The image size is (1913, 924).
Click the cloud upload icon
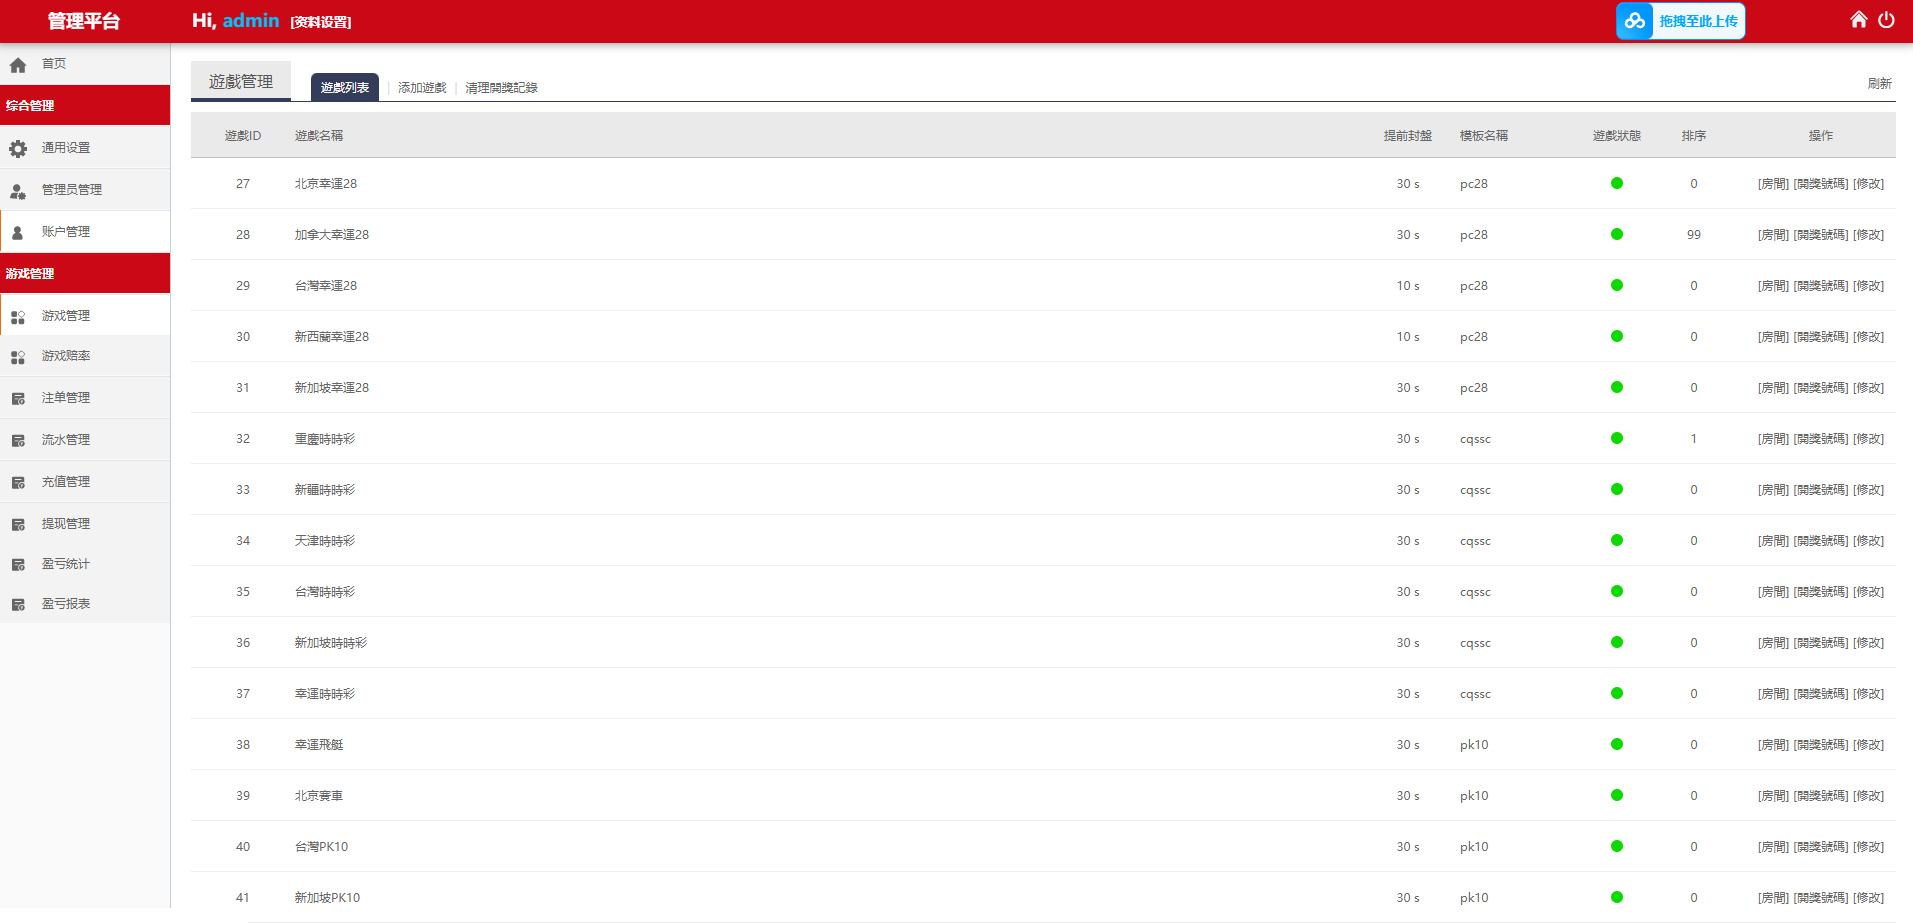coord(1634,21)
